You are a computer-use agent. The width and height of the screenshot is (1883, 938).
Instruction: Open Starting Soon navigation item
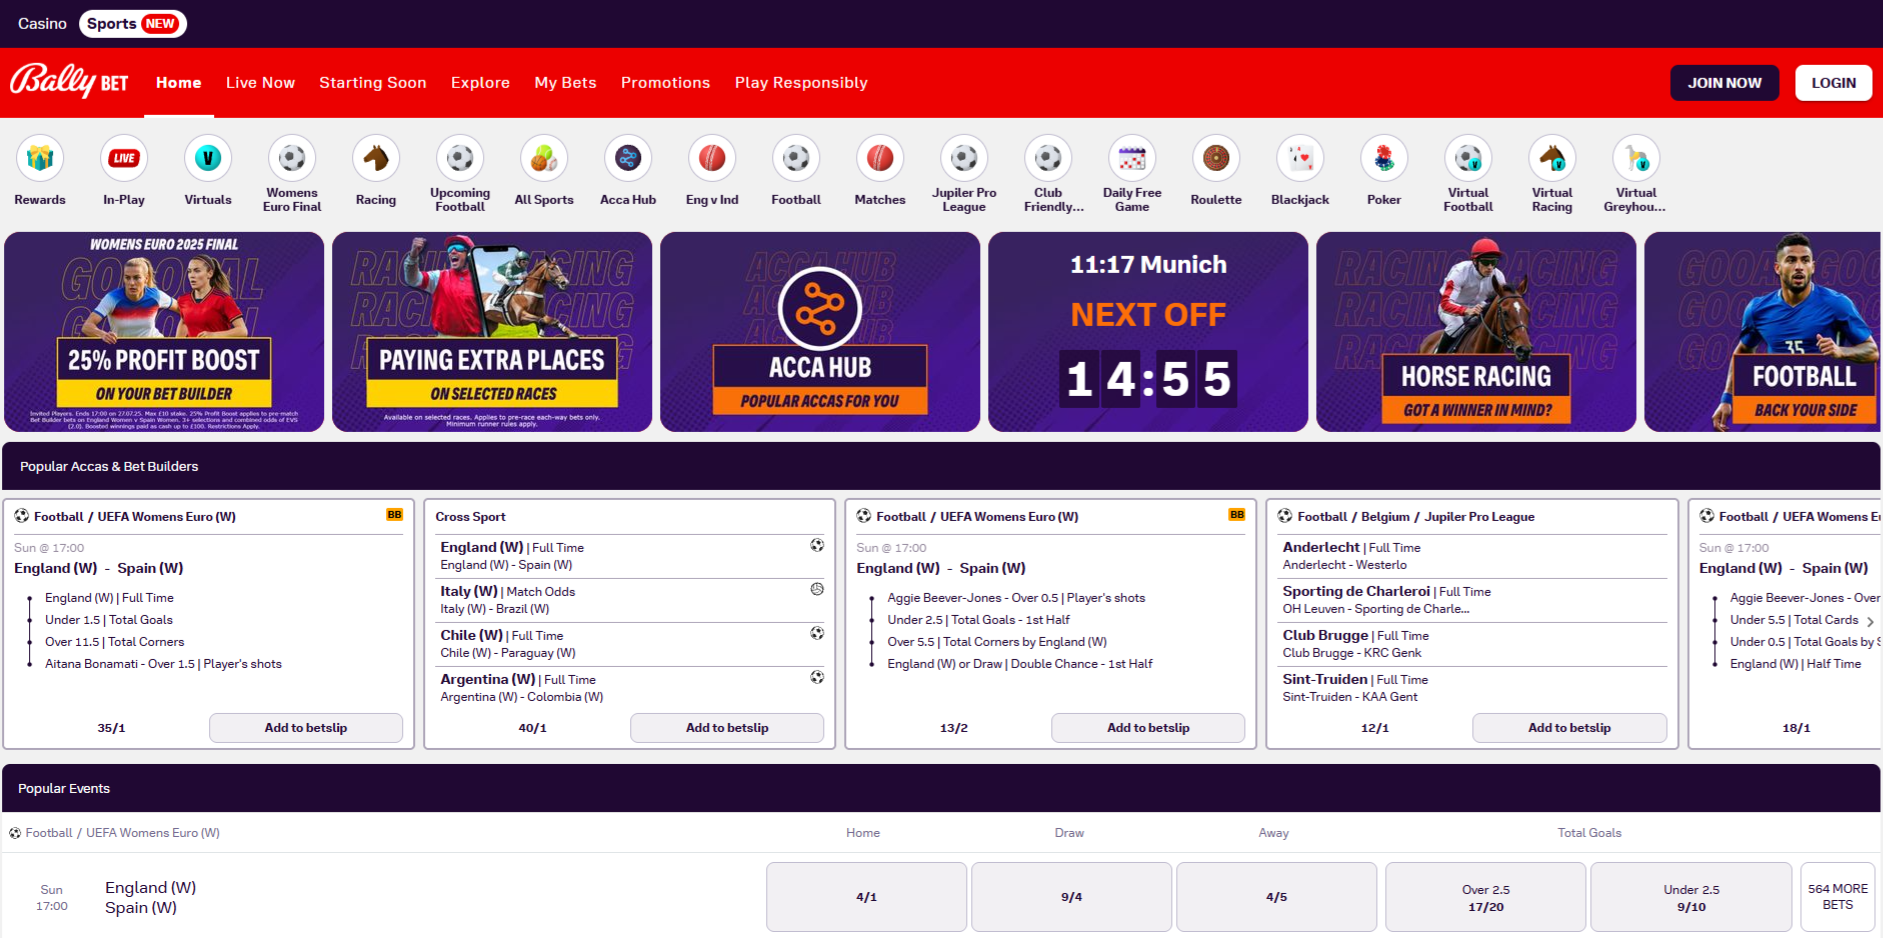372,83
